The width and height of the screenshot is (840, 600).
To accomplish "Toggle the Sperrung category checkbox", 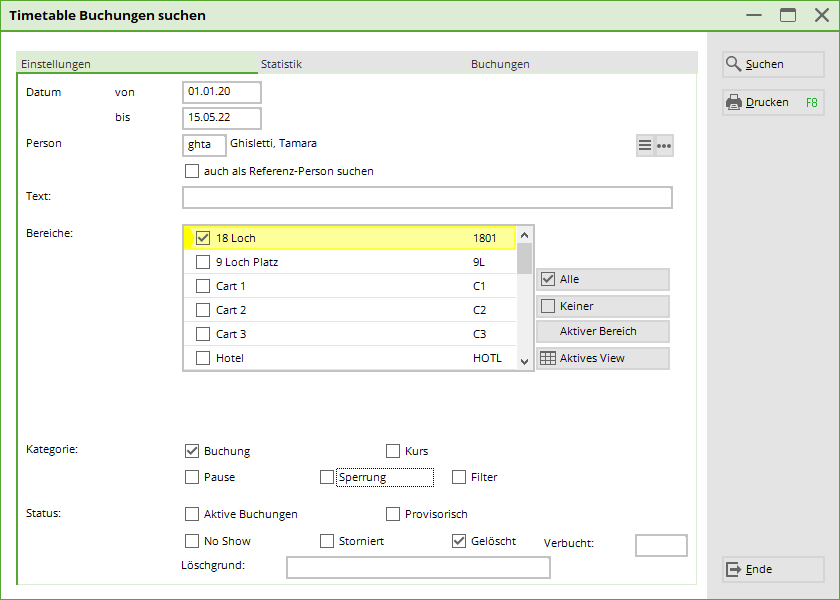I will (x=327, y=477).
